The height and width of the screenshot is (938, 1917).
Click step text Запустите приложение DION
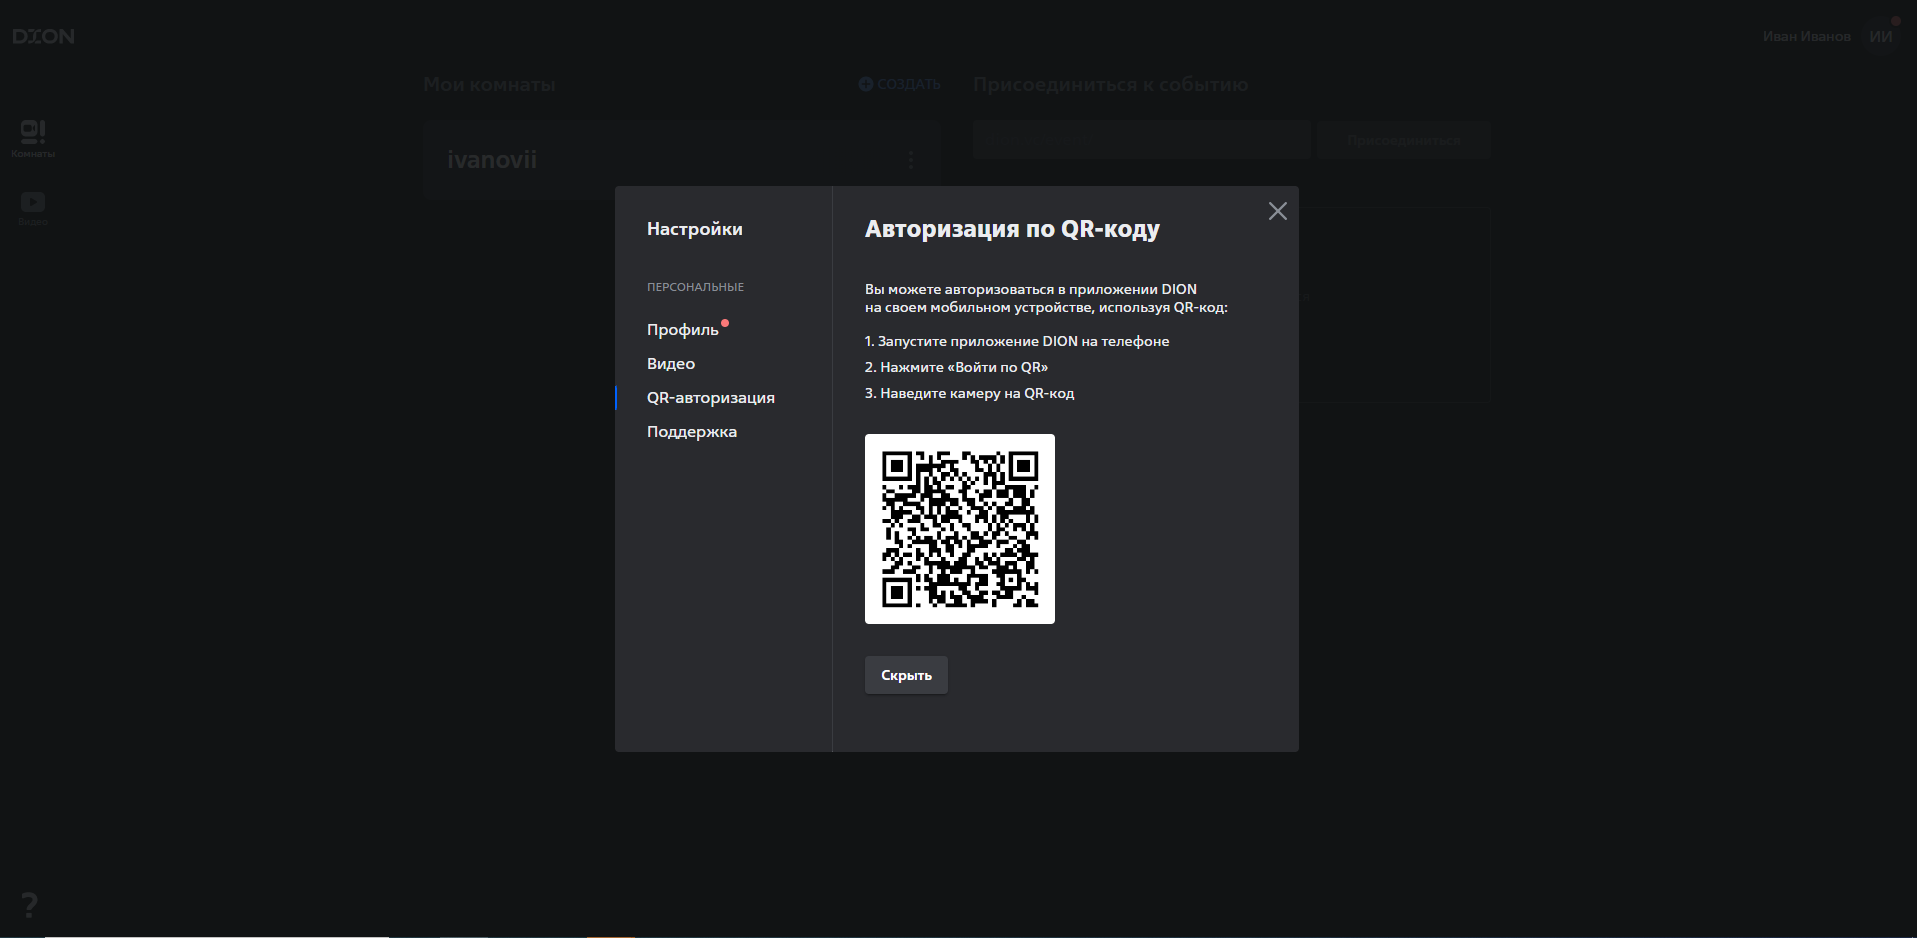(1017, 341)
